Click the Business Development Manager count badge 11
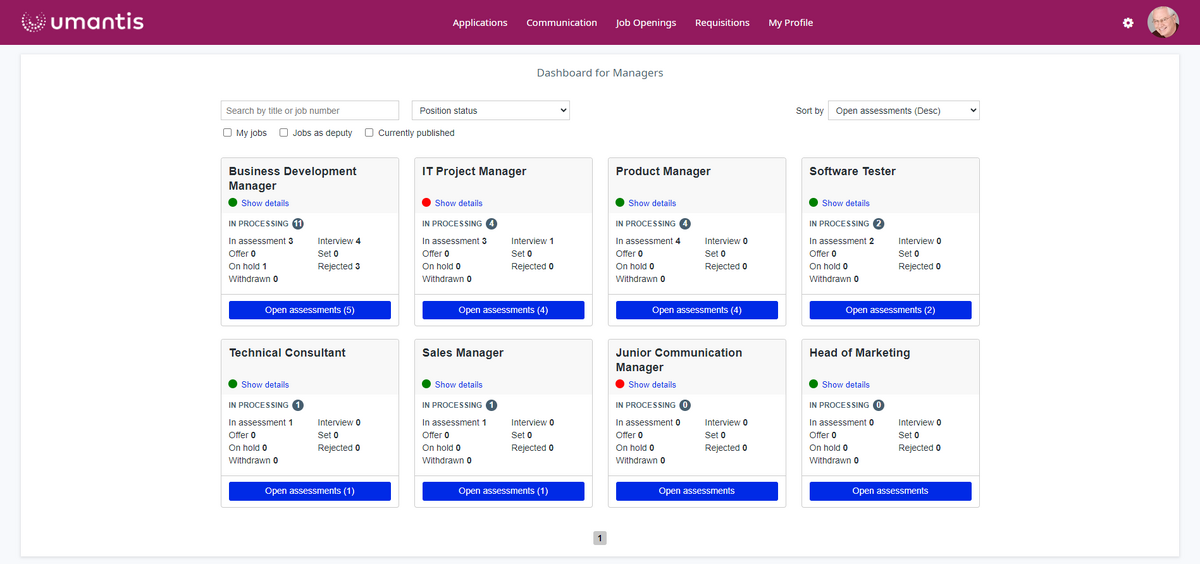 298,224
